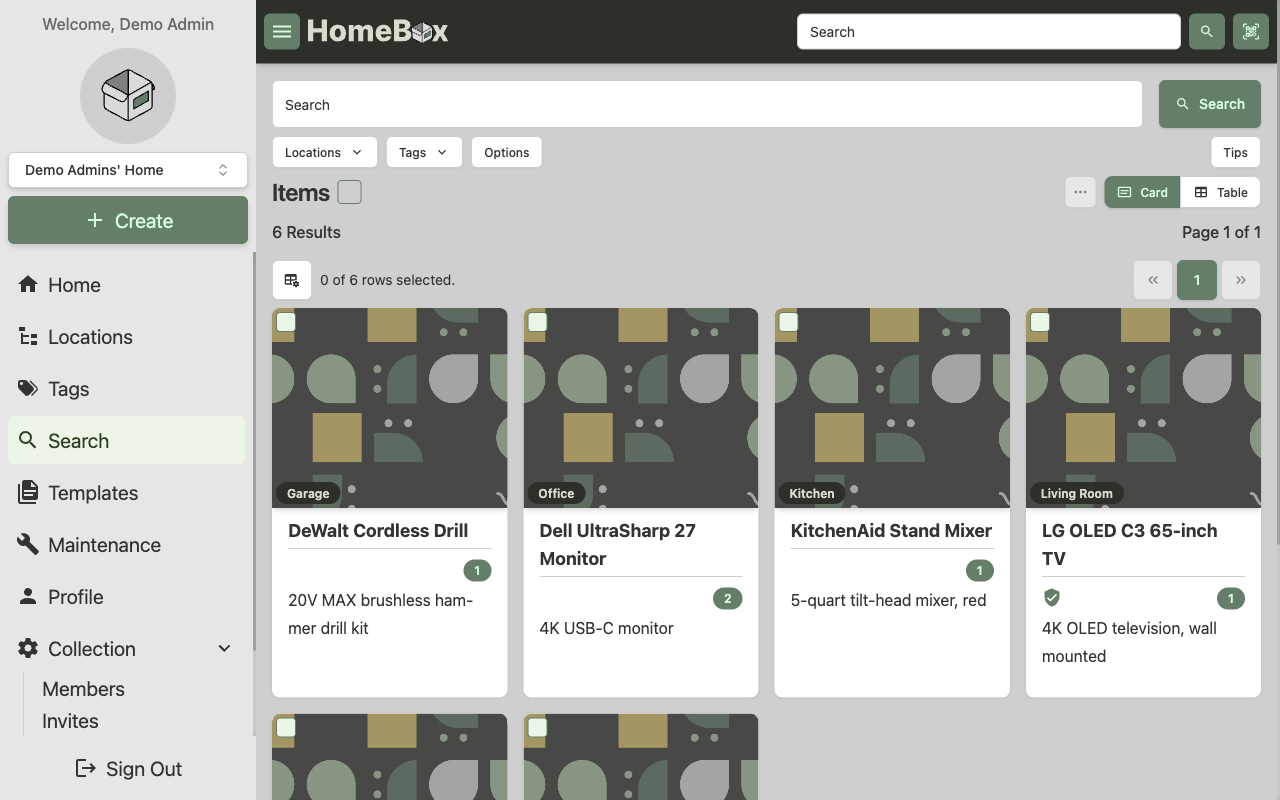Viewport: 1280px width, 800px height.
Task: Open Tags in the sidebar
Action: tap(126, 389)
